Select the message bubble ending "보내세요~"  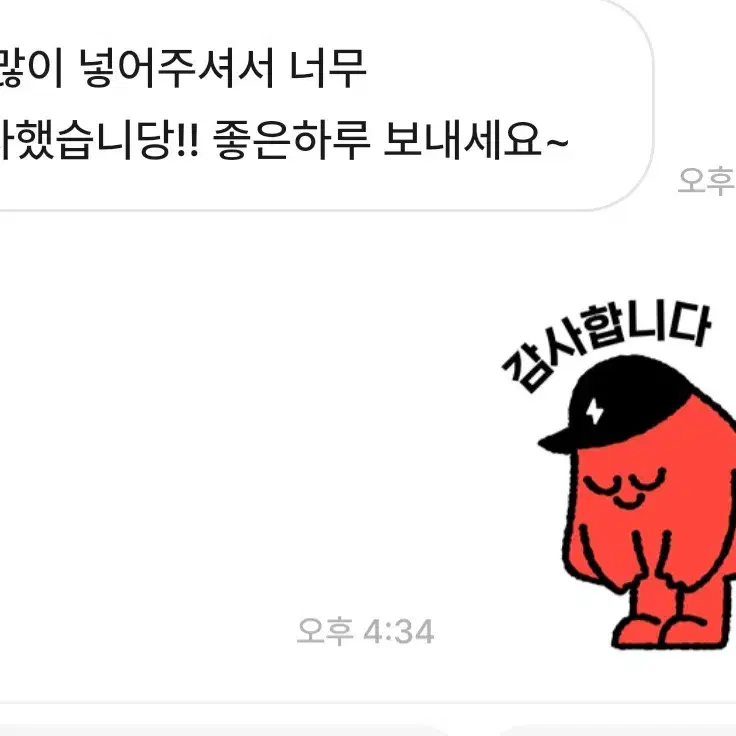[x=326, y=105]
